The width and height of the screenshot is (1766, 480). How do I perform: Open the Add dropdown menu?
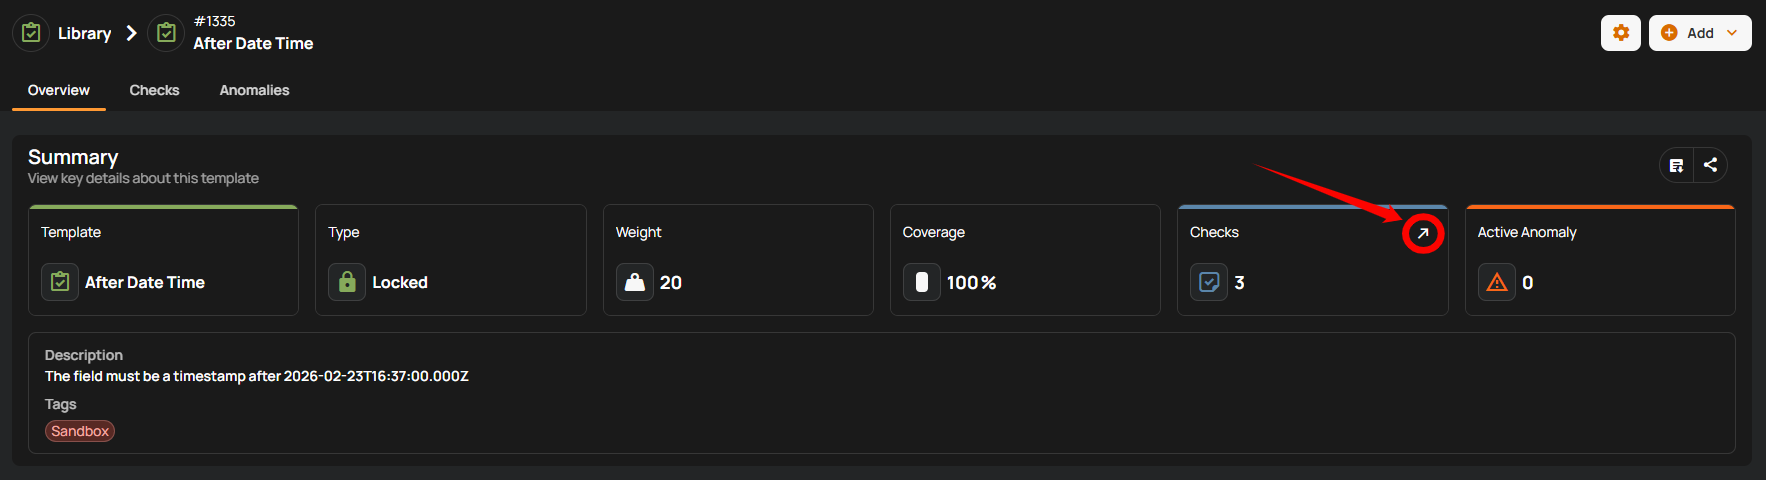(x=1699, y=33)
